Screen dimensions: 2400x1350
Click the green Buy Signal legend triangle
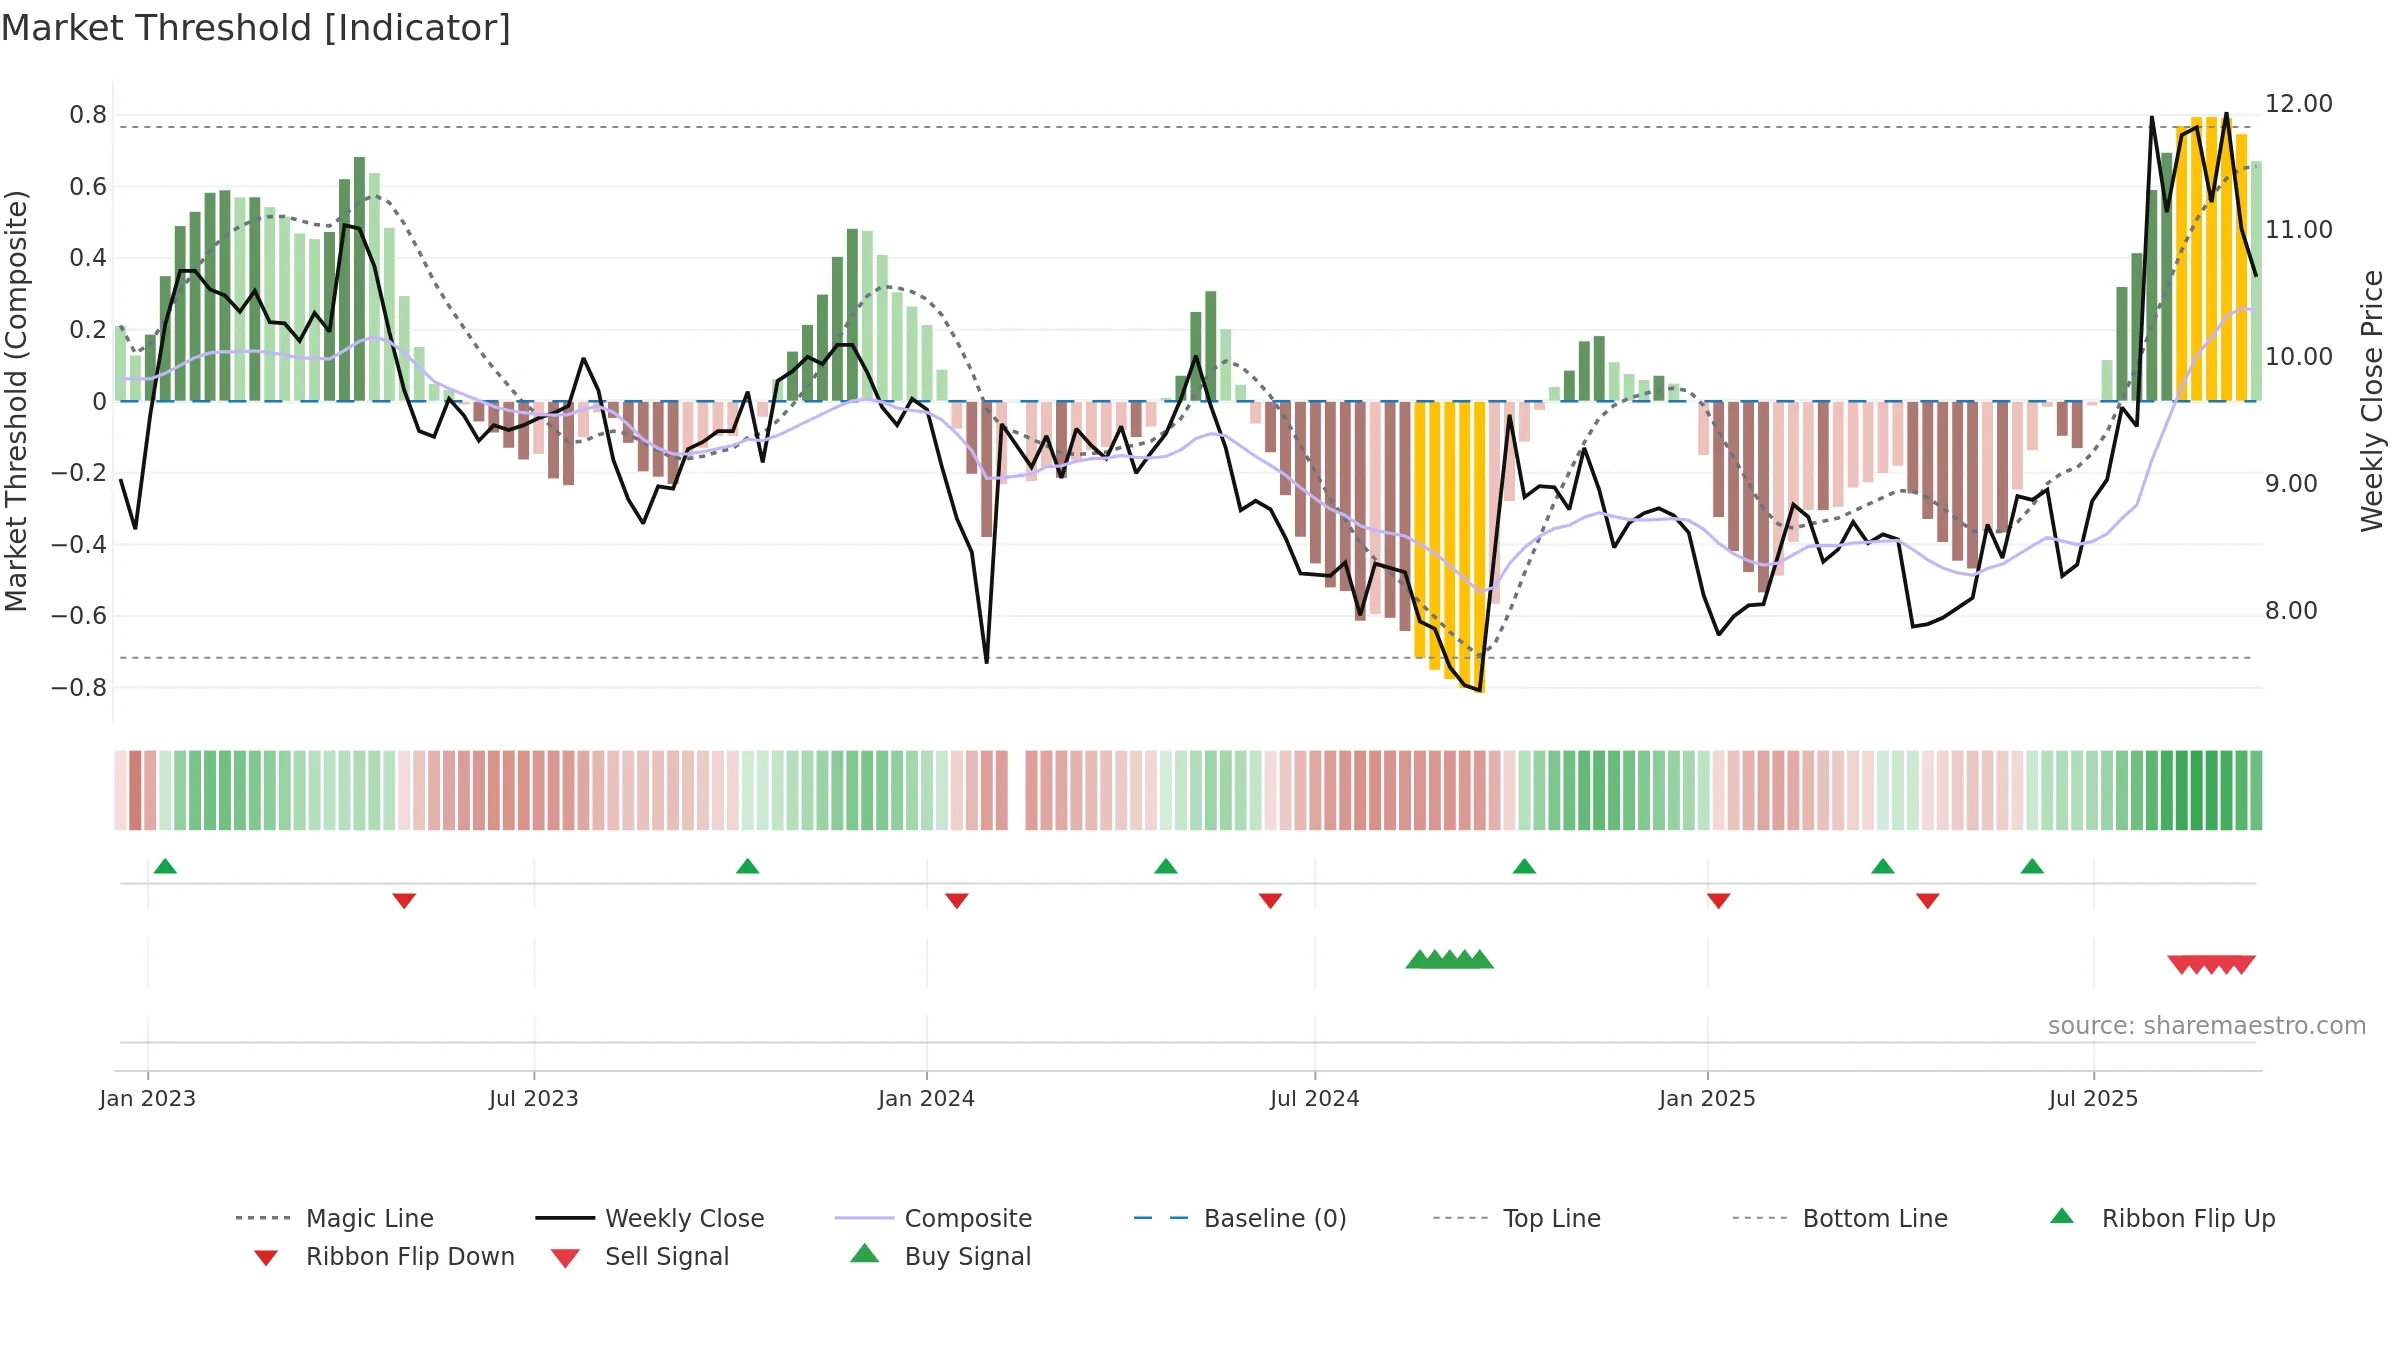click(x=865, y=1253)
